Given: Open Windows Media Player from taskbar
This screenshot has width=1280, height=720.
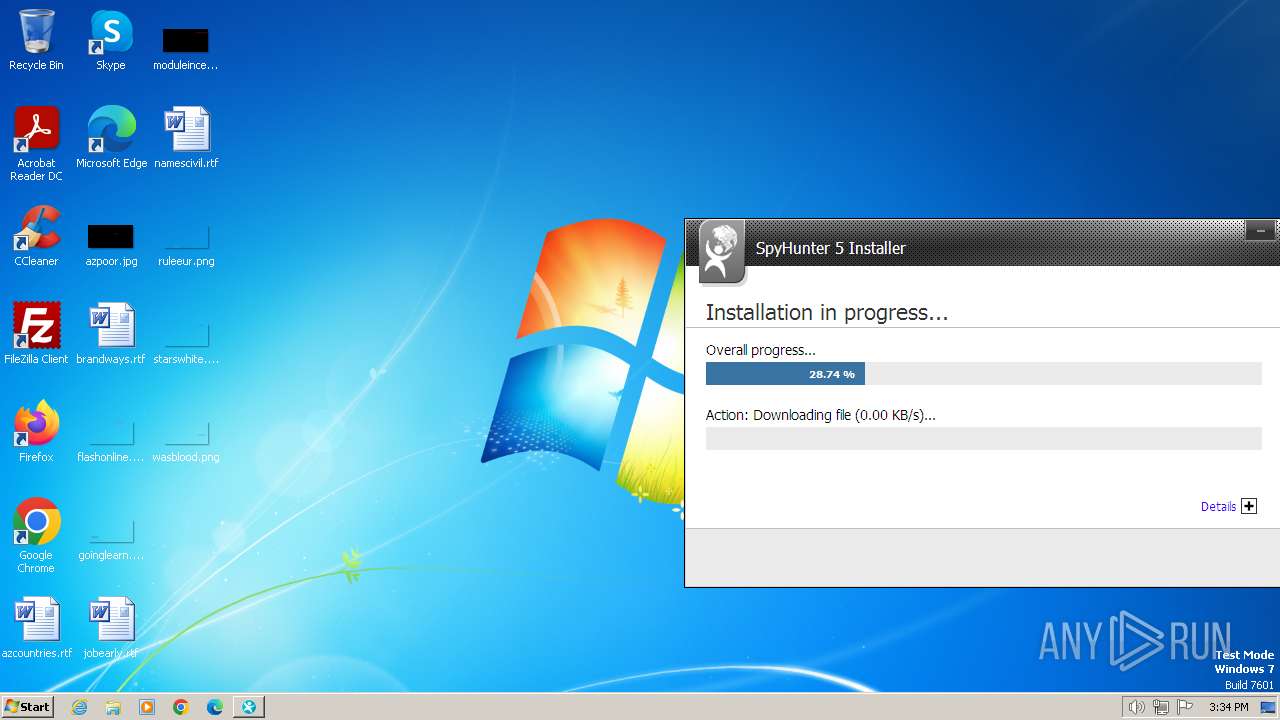Looking at the screenshot, I should (147, 707).
